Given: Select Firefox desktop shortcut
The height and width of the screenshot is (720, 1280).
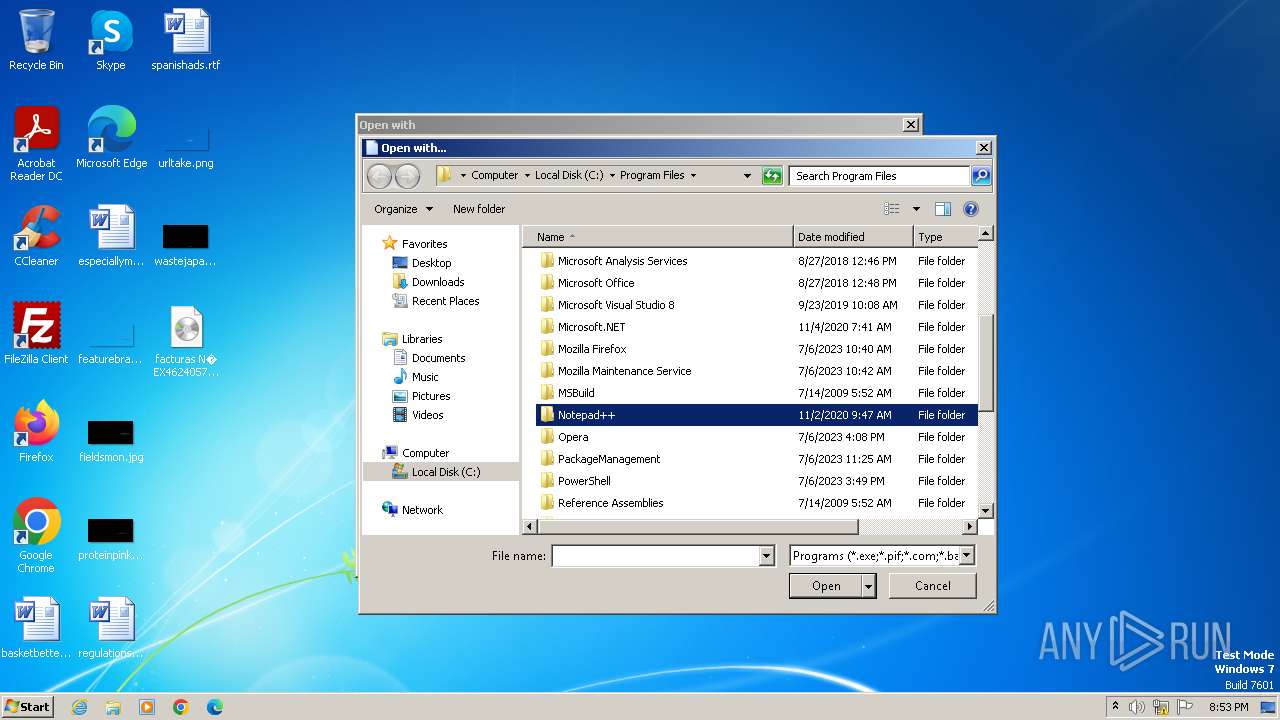Looking at the screenshot, I should pos(36,432).
